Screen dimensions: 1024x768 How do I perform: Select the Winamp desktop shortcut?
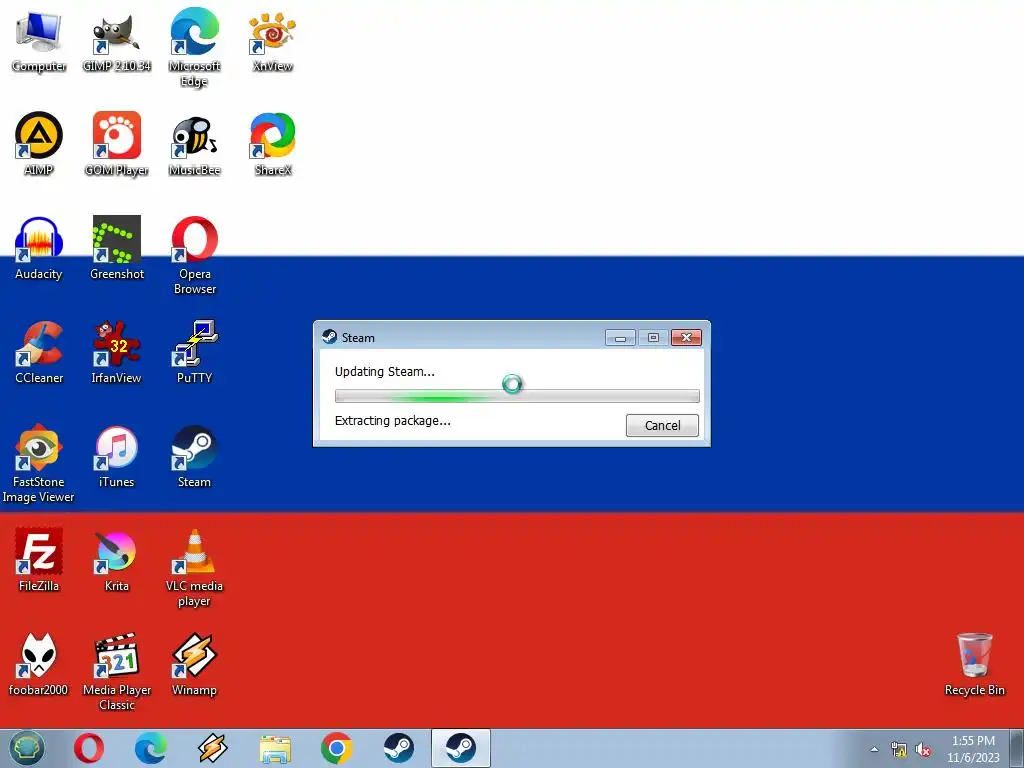pos(194,664)
